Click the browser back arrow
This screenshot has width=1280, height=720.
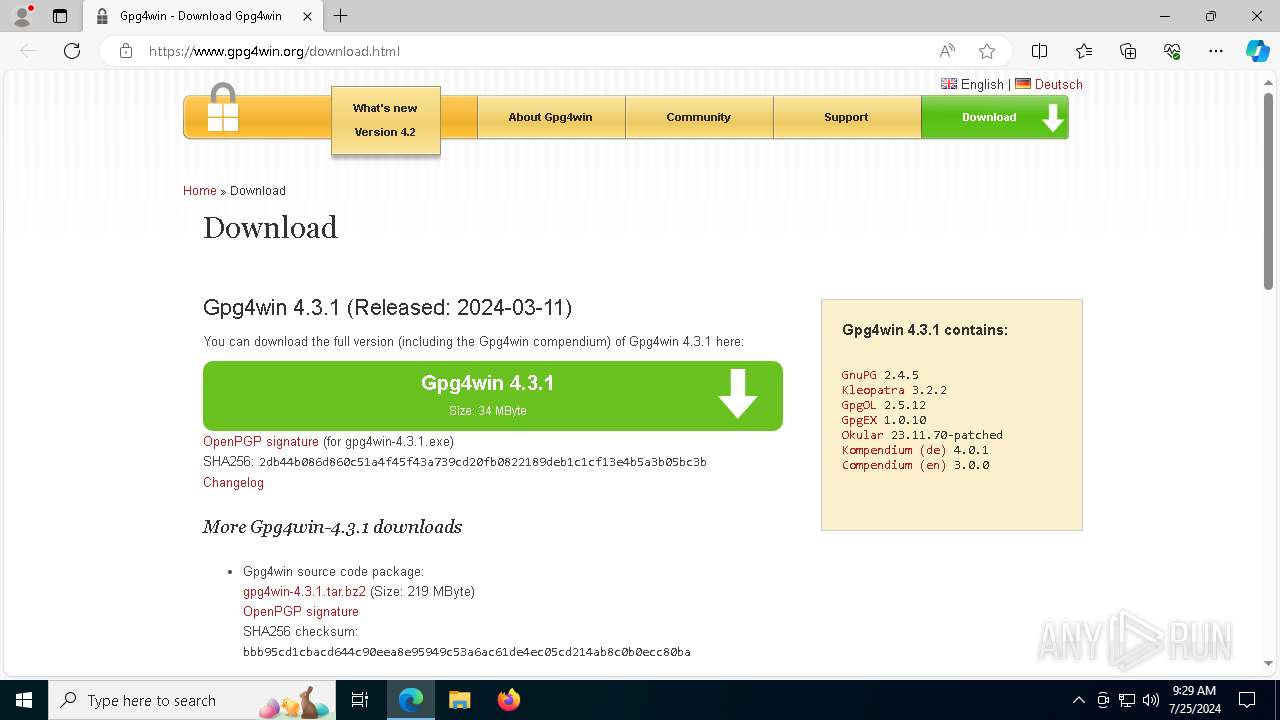click(28, 51)
